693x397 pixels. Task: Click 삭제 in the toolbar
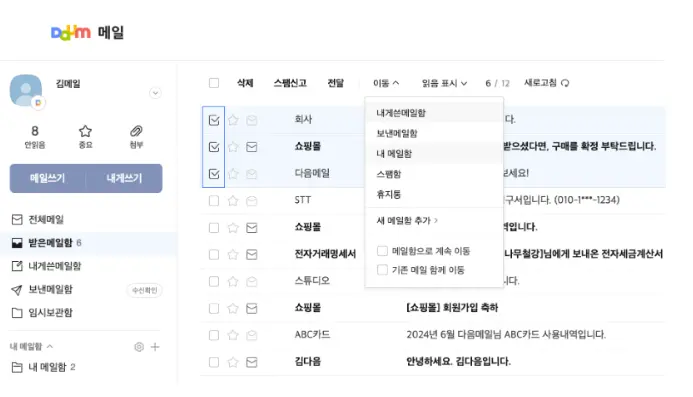(x=245, y=83)
